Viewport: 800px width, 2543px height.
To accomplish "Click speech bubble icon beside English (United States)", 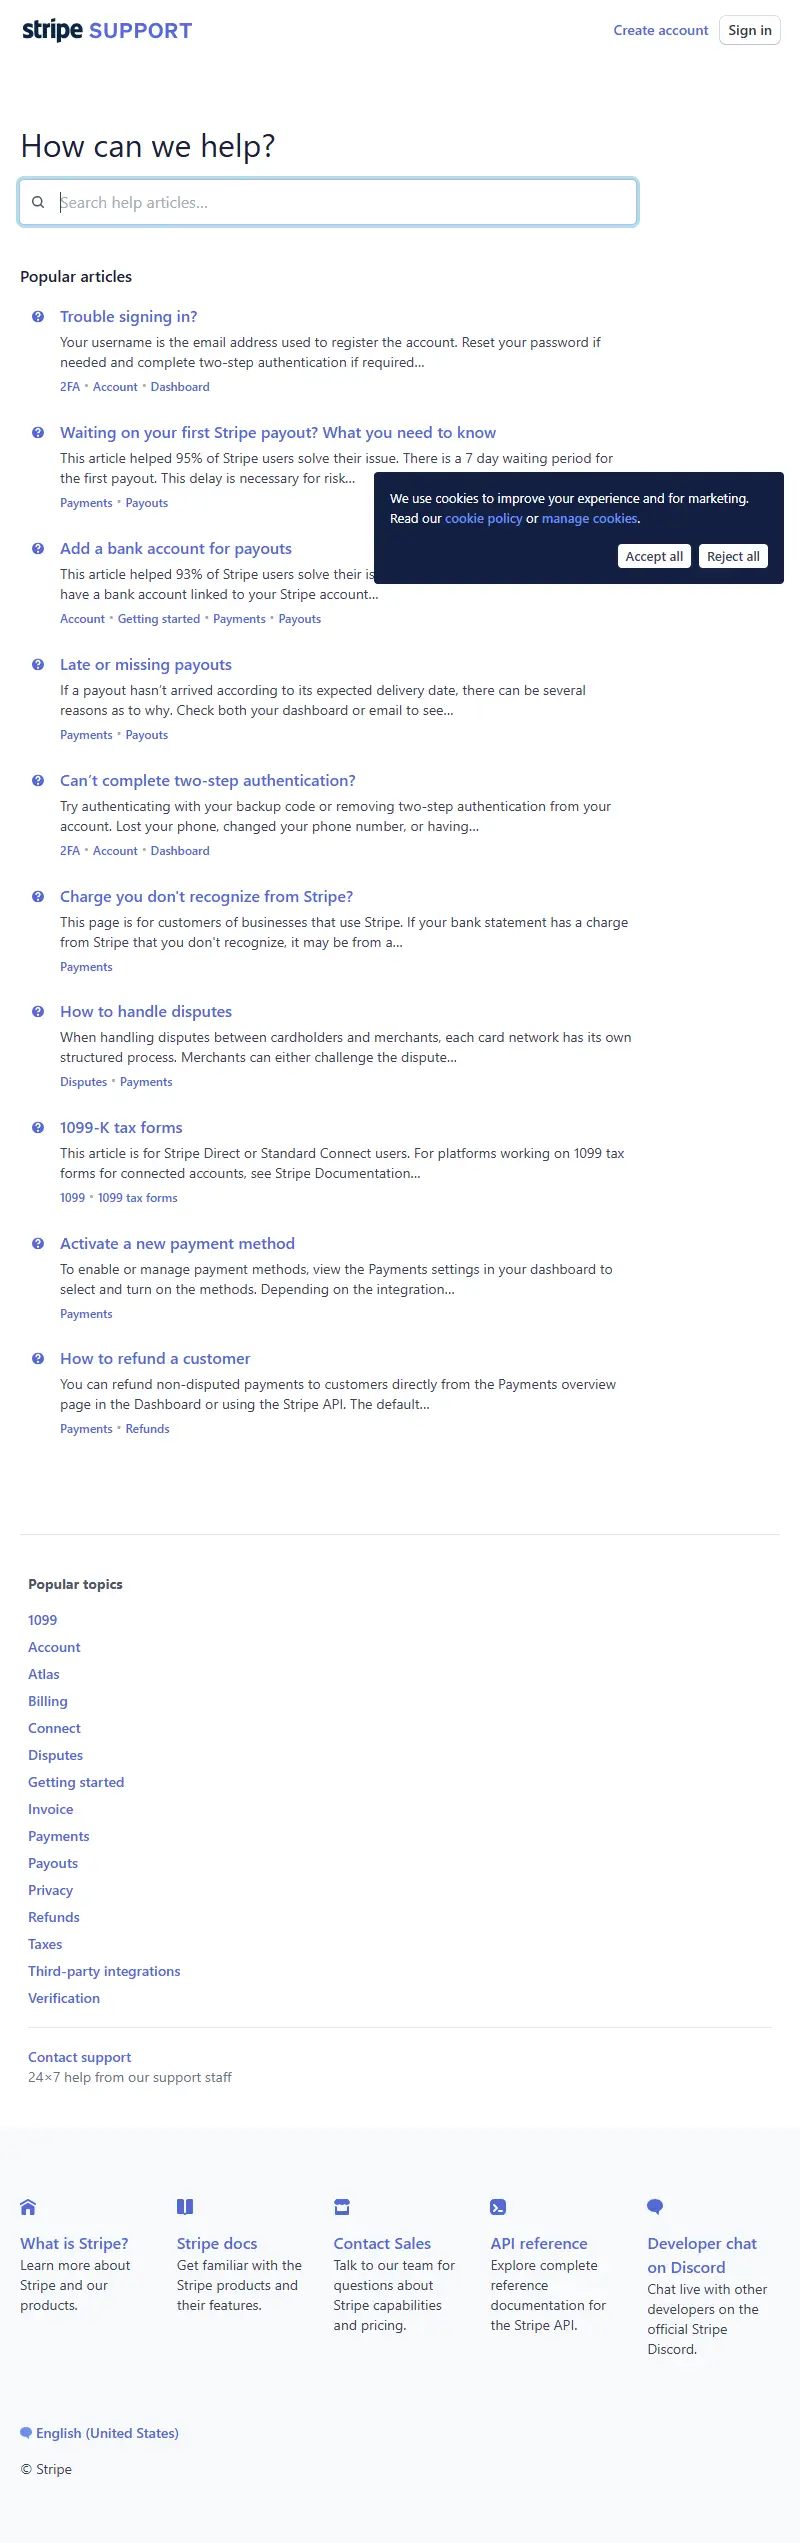I will pyautogui.click(x=26, y=2433).
